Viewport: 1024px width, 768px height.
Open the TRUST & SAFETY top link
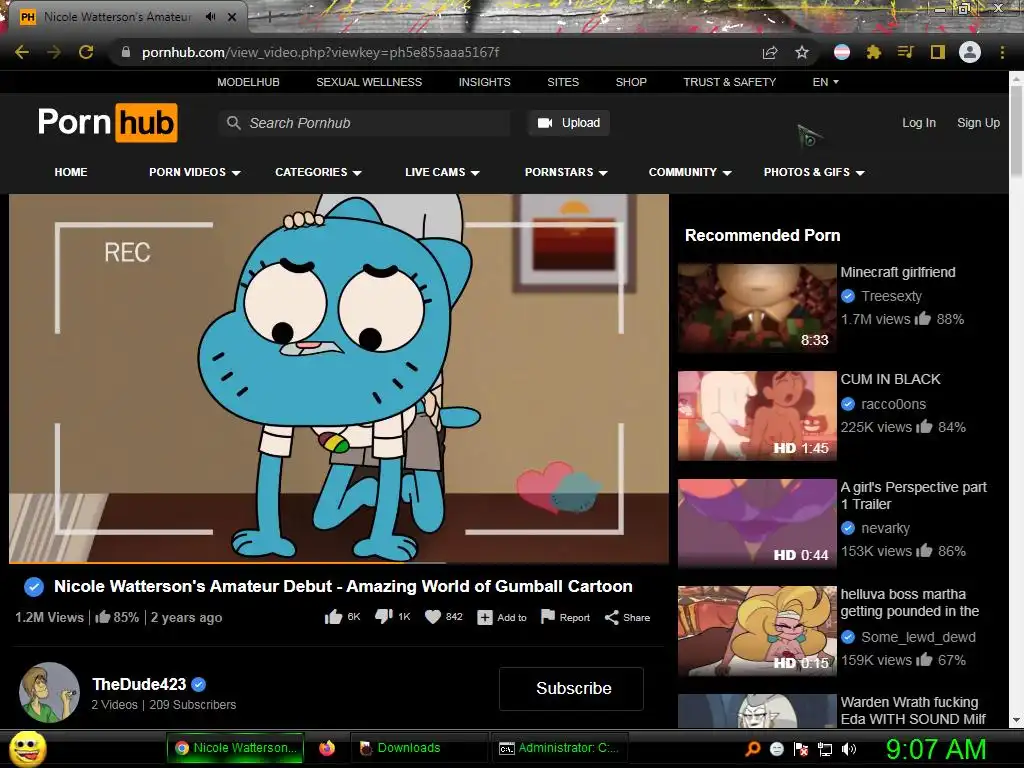pyautogui.click(x=729, y=82)
